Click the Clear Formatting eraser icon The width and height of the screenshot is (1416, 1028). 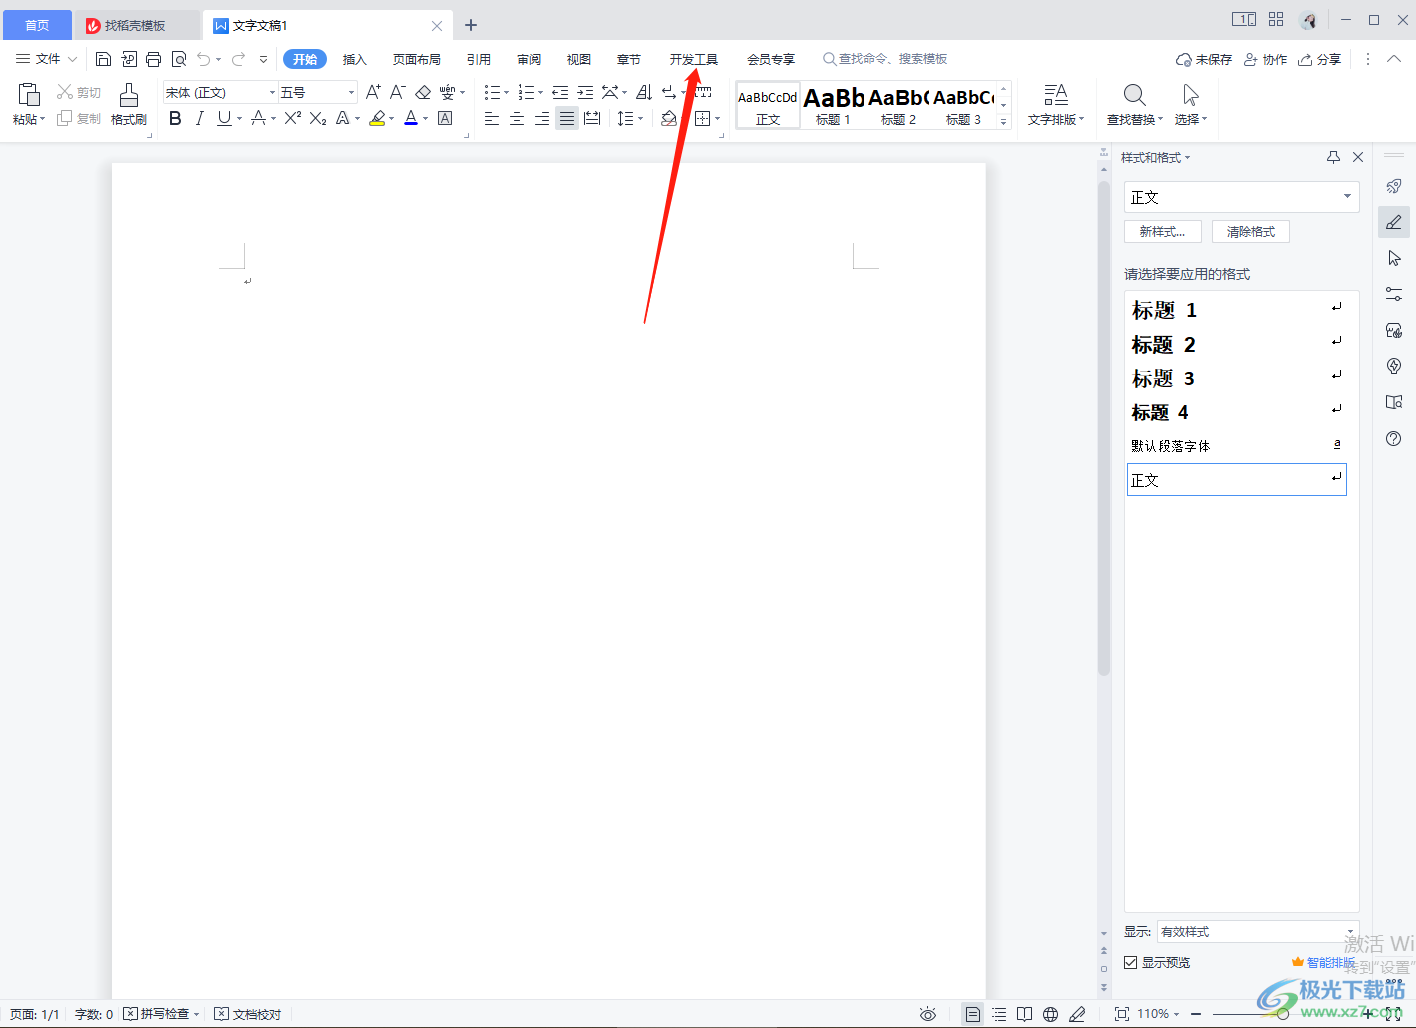tap(423, 92)
